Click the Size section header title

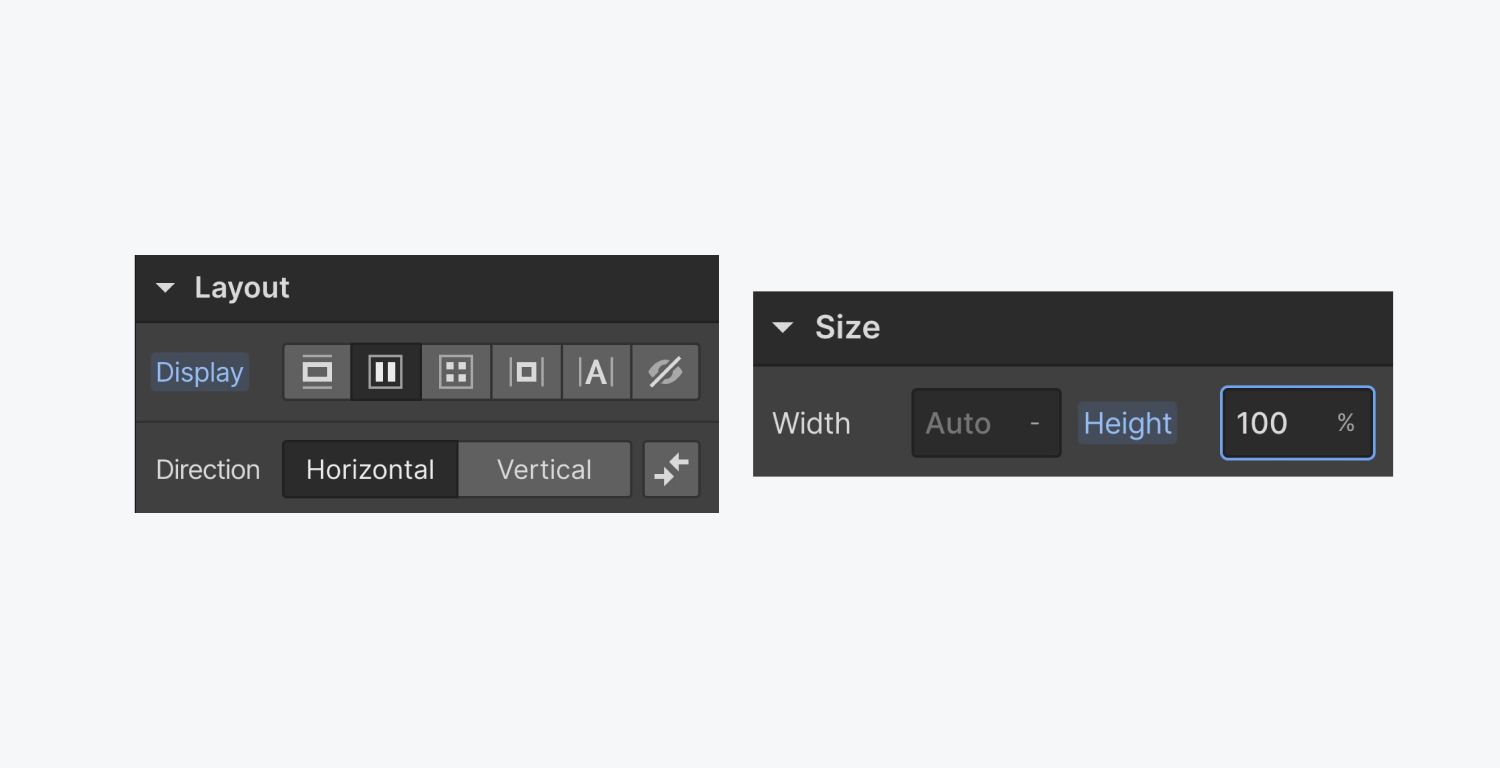coord(847,327)
